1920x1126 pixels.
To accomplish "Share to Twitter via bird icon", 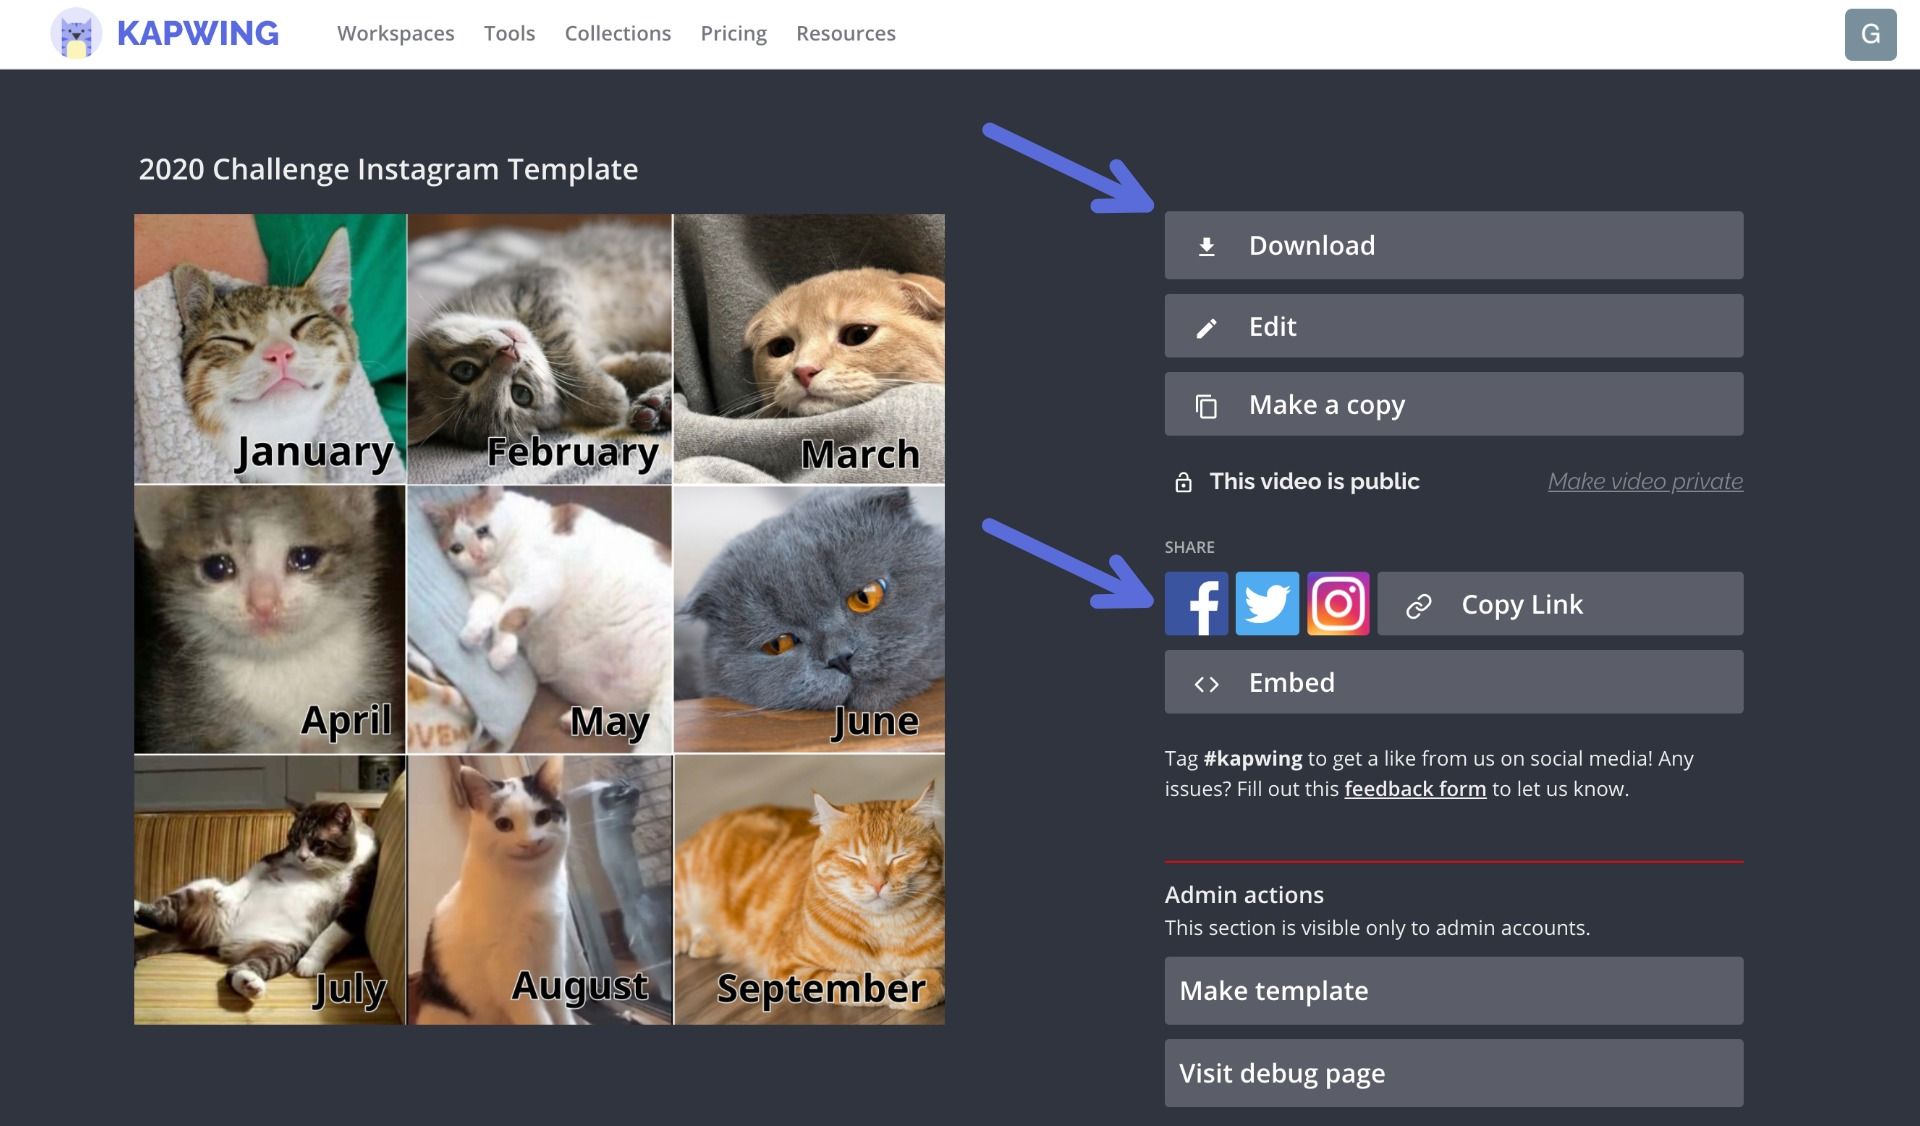I will (1267, 604).
